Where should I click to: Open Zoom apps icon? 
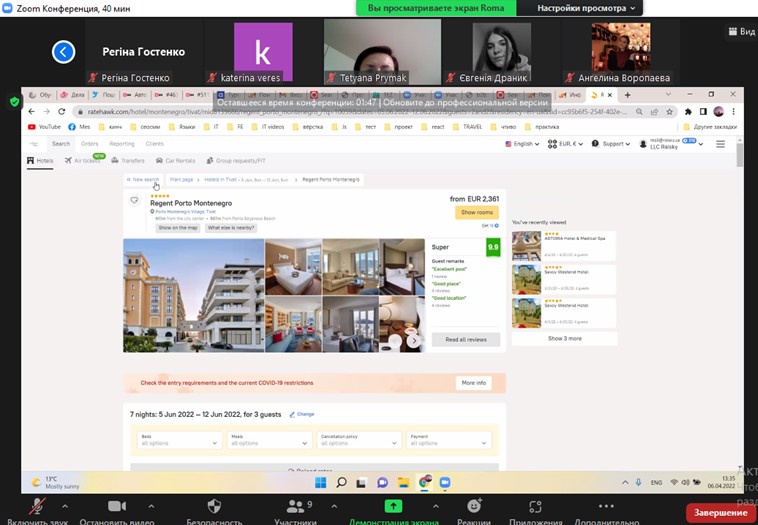pyautogui.click(x=535, y=506)
